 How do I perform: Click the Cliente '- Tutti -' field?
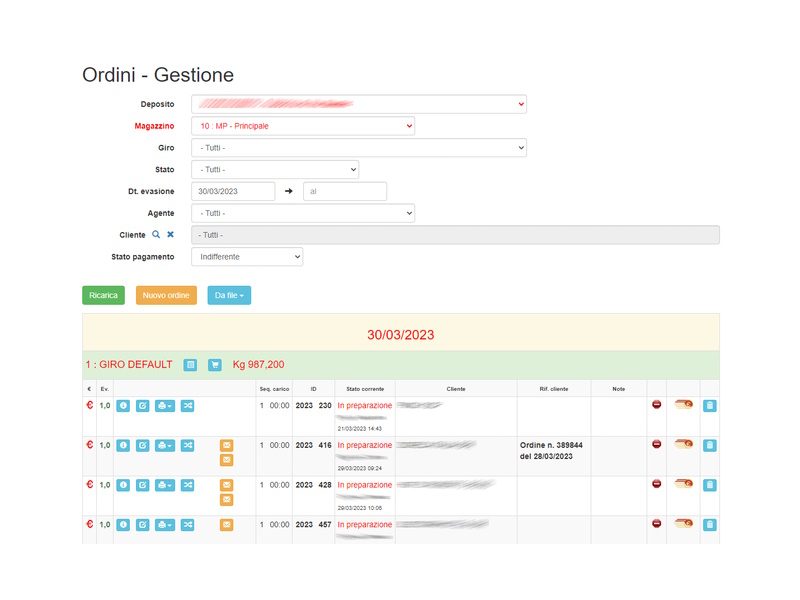click(456, 235)
